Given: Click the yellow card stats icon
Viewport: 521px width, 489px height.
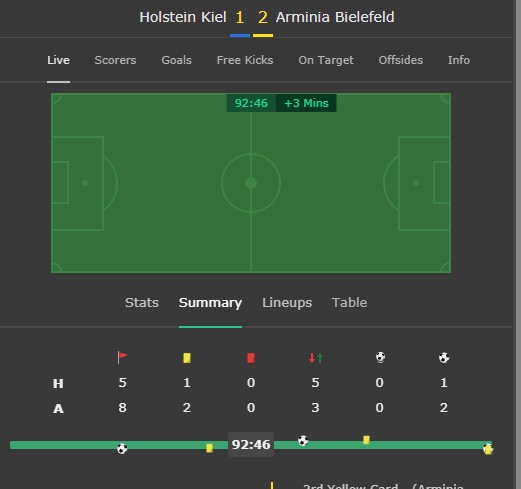Looking at the screenshot, I should pyautogui.click(x=187, y=358).
